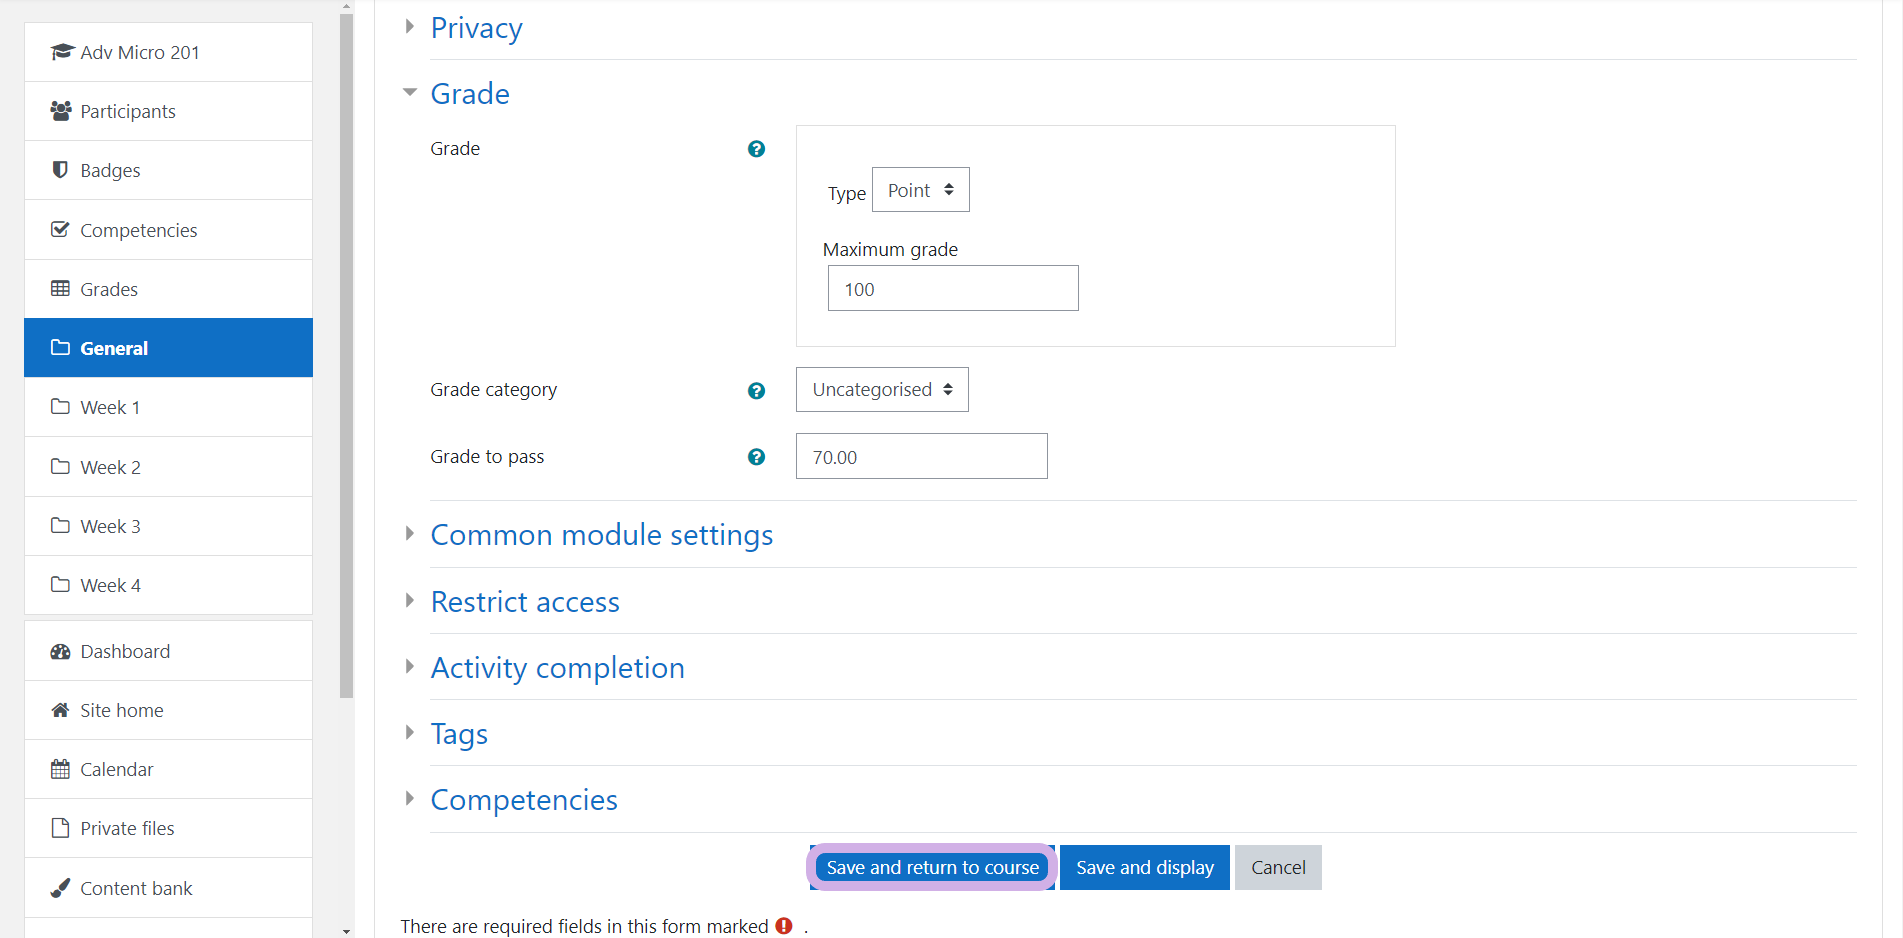The image size is (1903, 938).
Task: Click the Content bank brush icon
Action: [x=60, y=888]
